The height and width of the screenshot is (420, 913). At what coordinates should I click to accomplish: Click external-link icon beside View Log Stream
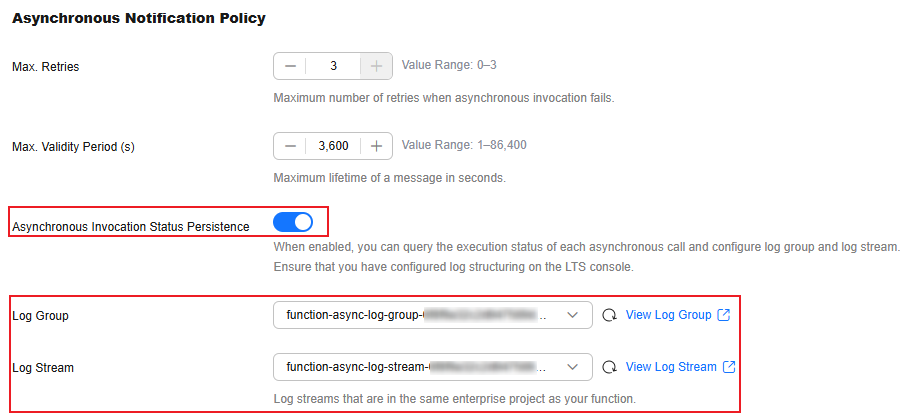coord(729,367)
